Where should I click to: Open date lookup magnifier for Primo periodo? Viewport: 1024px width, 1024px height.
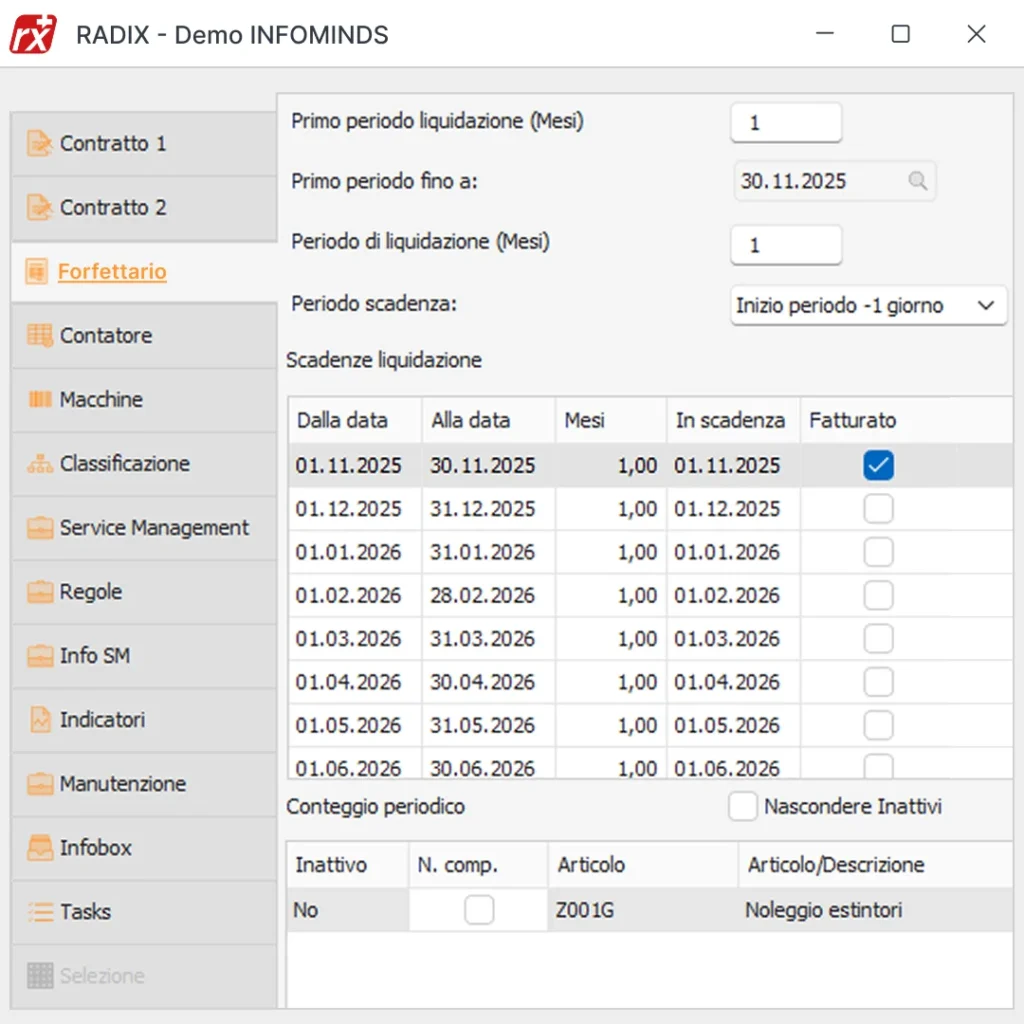917,181
